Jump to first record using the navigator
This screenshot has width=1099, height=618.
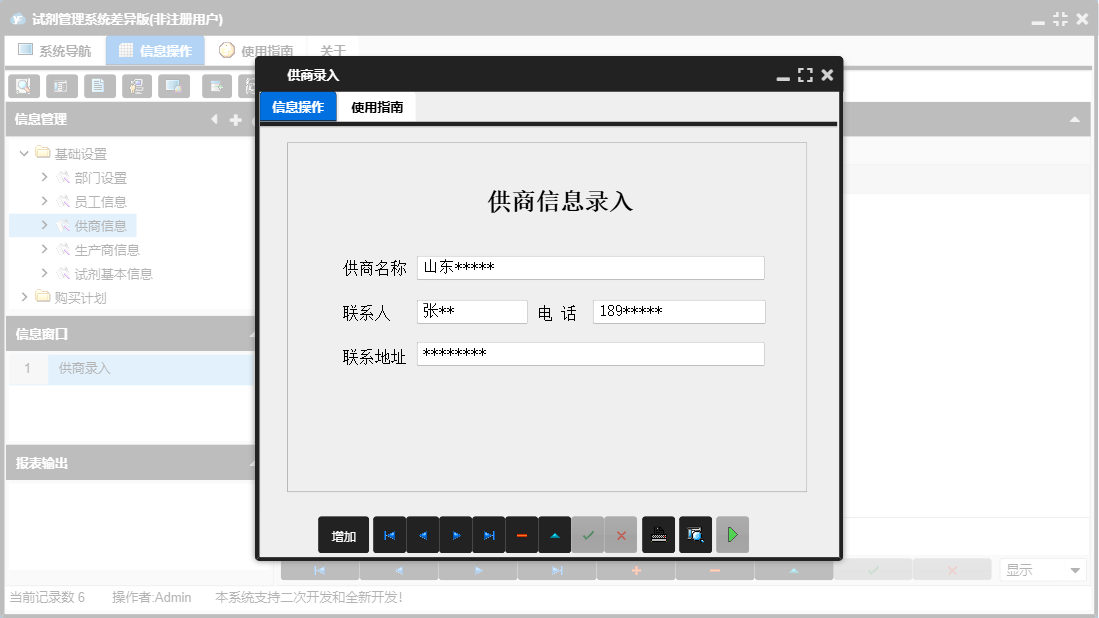tap(390, 534)
